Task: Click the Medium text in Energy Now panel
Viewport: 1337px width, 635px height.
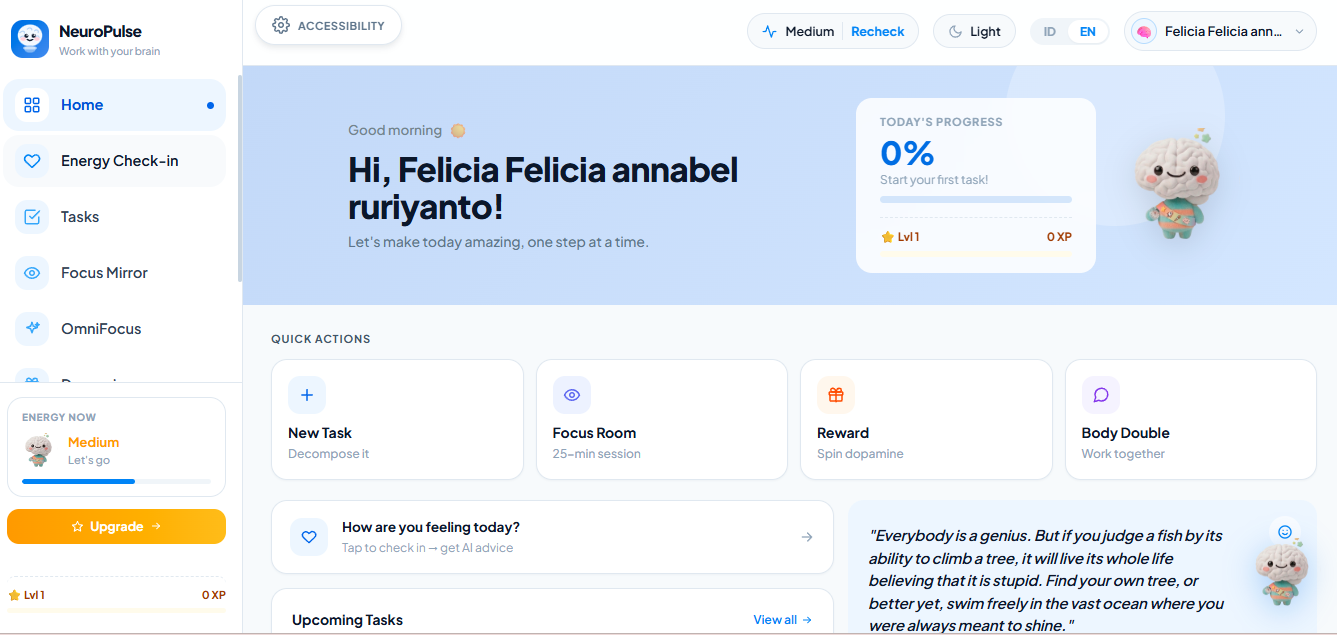Action: (x=93, y=442)
